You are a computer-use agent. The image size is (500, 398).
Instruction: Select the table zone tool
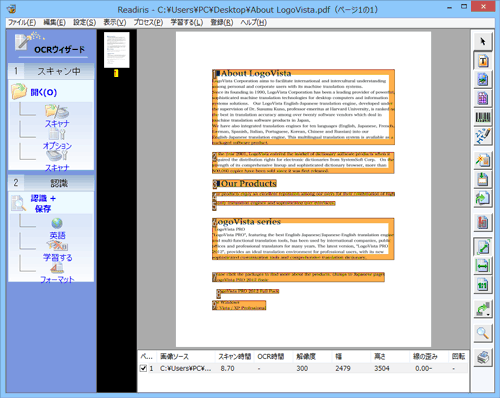[483, 99]
